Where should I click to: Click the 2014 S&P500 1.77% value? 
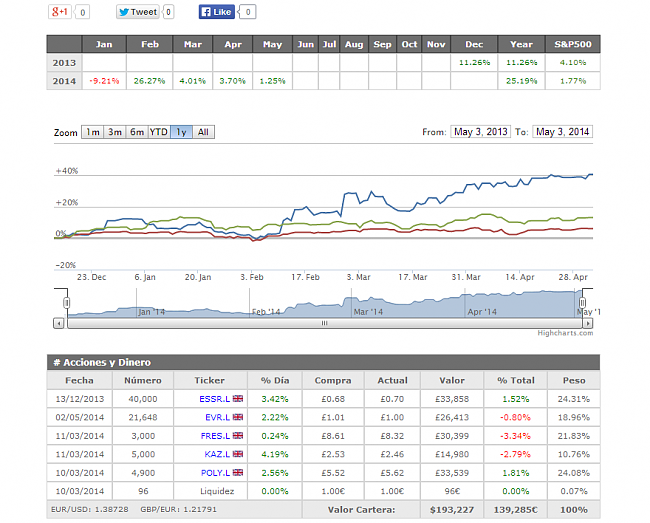573,81
